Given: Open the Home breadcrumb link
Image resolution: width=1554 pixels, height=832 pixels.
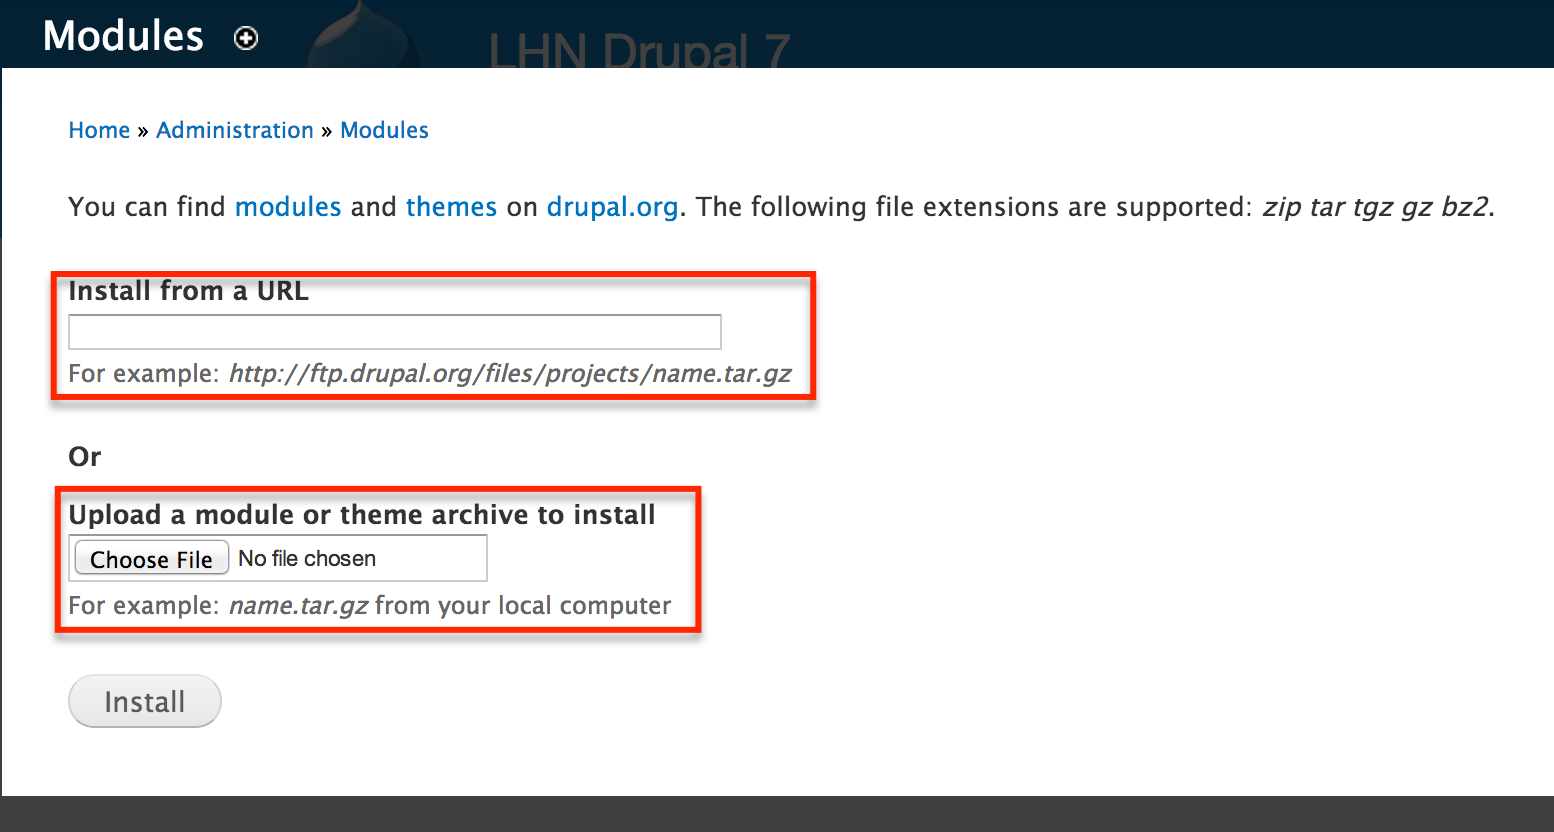Looking at the screenshot, I should coord(99,130).
